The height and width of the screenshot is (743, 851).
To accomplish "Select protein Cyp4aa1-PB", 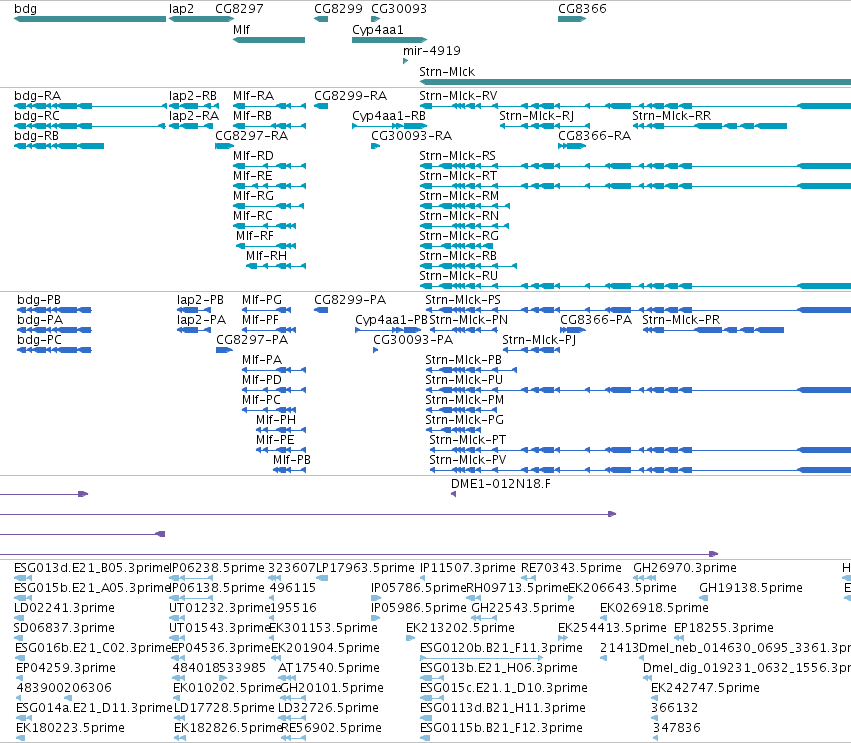I will (392, 320).
